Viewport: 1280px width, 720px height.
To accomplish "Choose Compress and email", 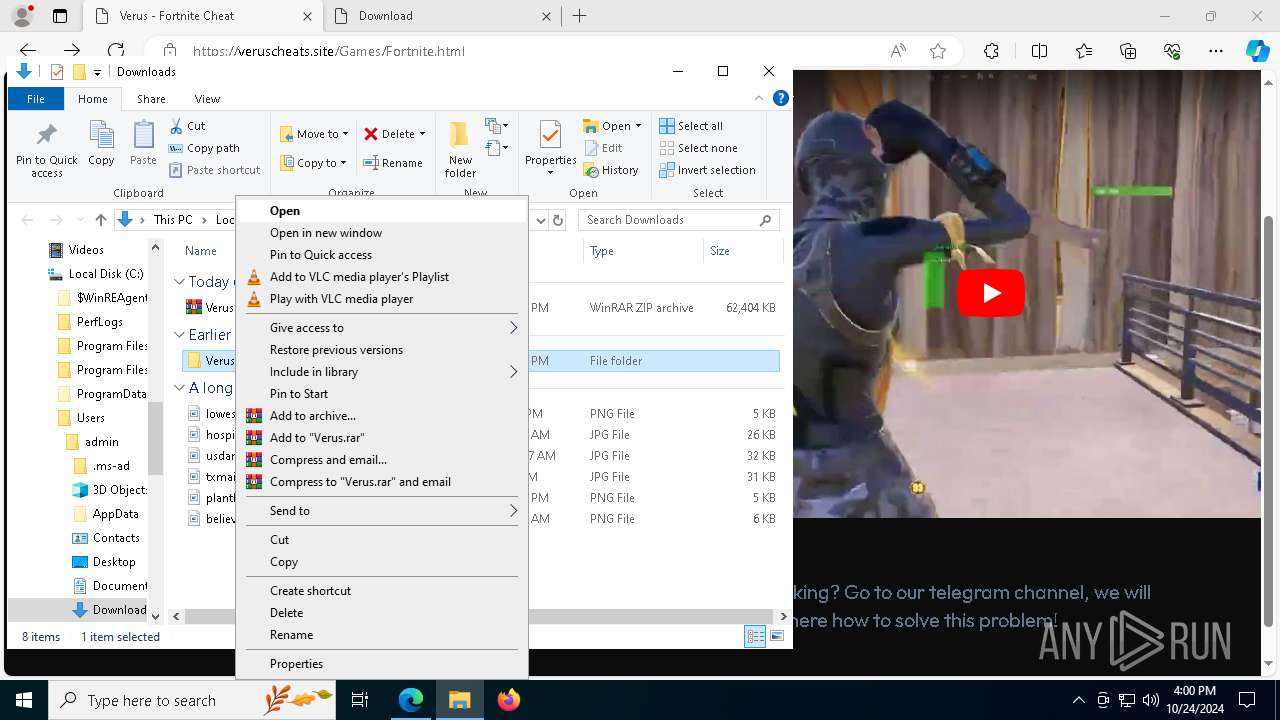I will [382, 460].
